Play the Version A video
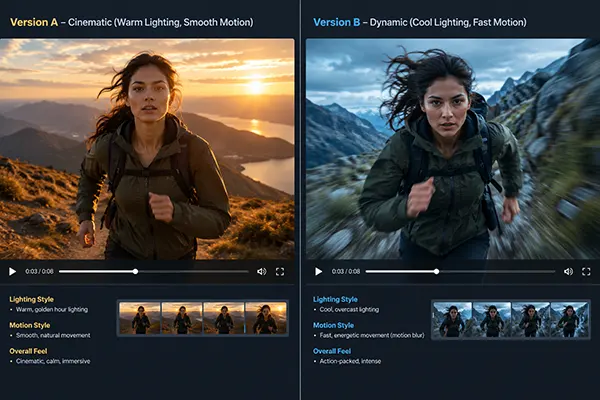This screenshot has width=600, height=400. click(12, 272)
